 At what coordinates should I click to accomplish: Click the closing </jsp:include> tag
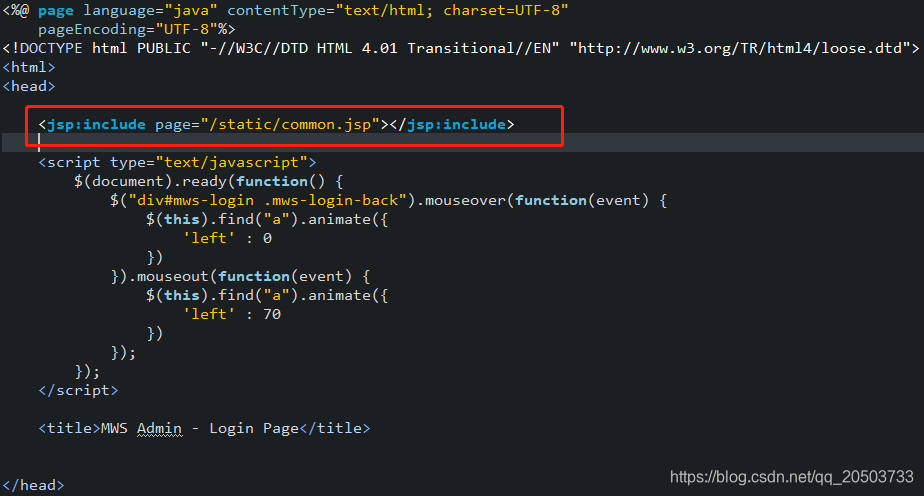point(452,124)
